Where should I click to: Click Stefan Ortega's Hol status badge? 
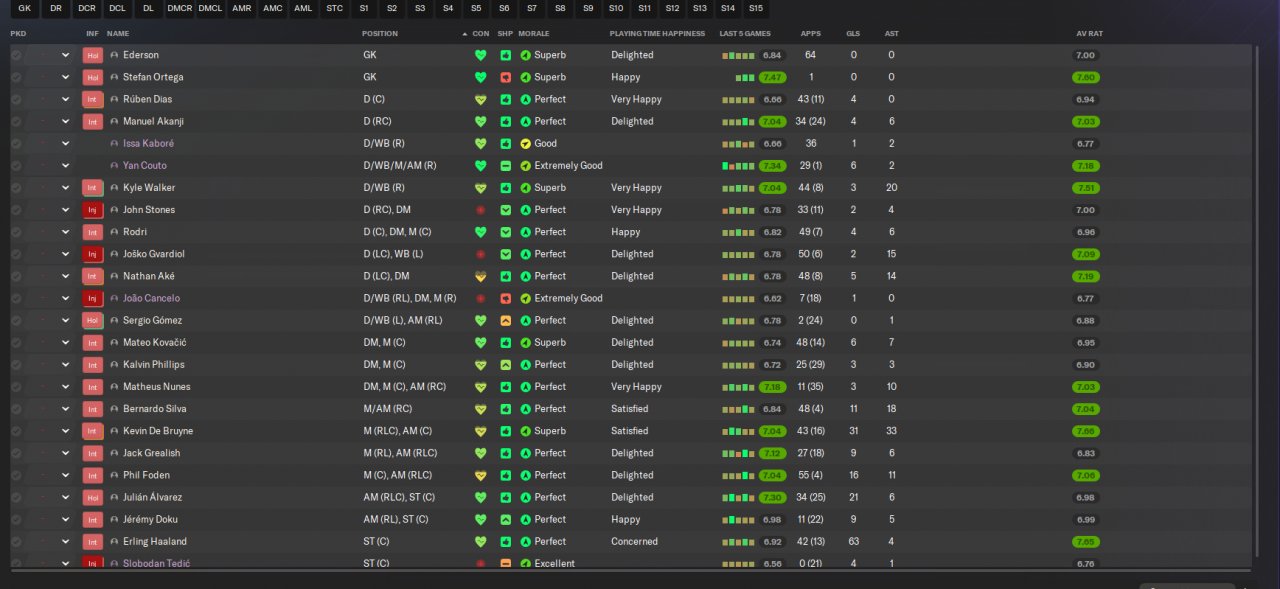[x=93, y=77]
